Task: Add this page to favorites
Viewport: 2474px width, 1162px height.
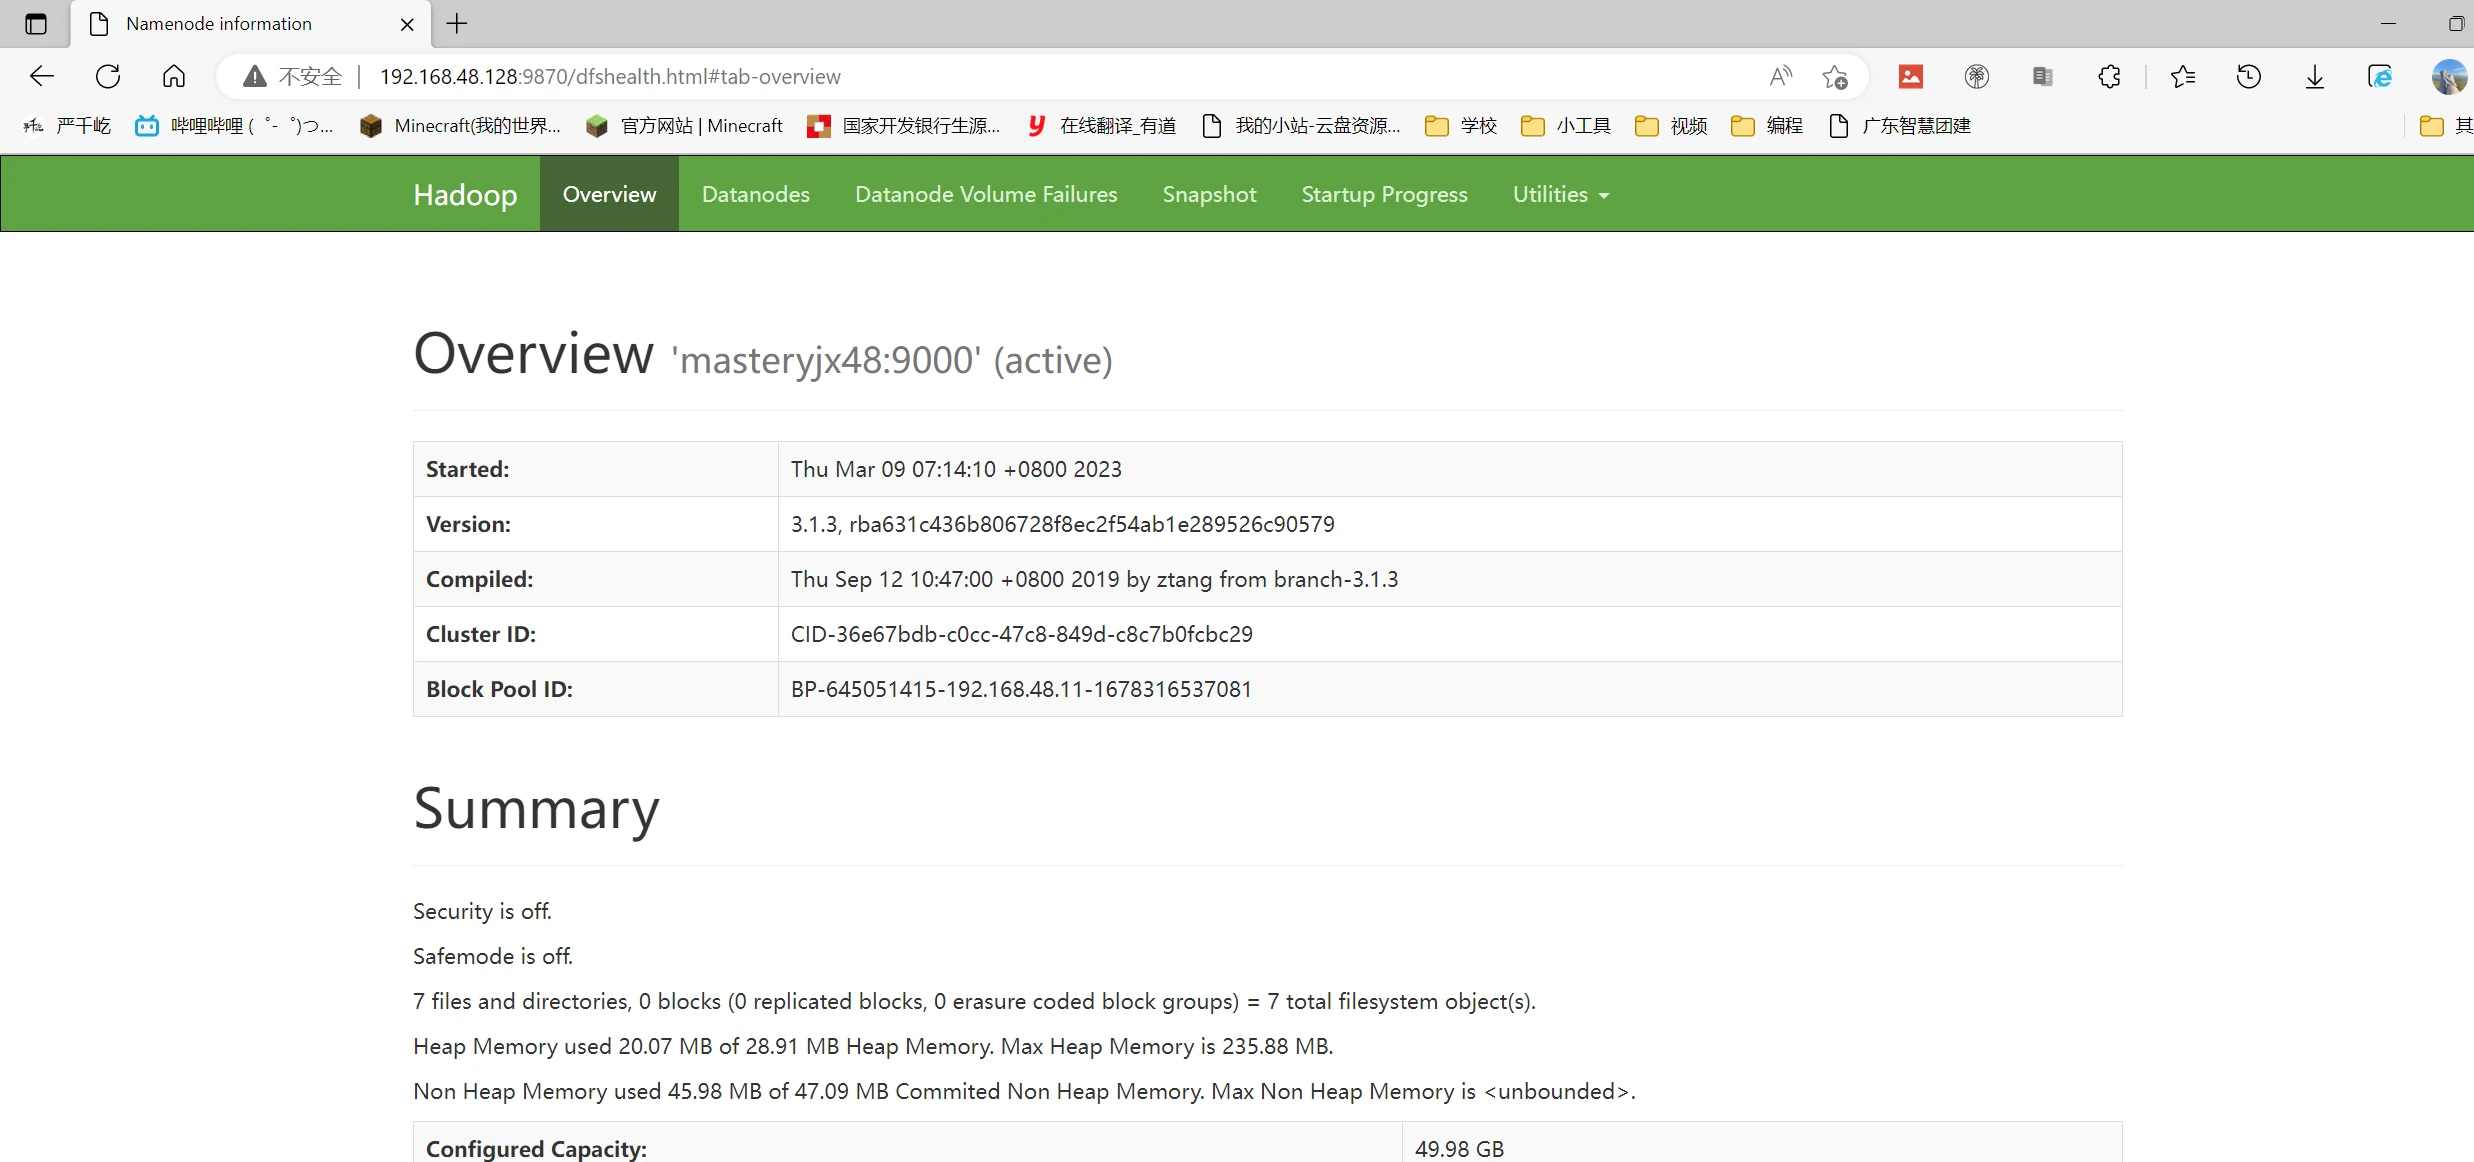Action: coord(1834,76)
